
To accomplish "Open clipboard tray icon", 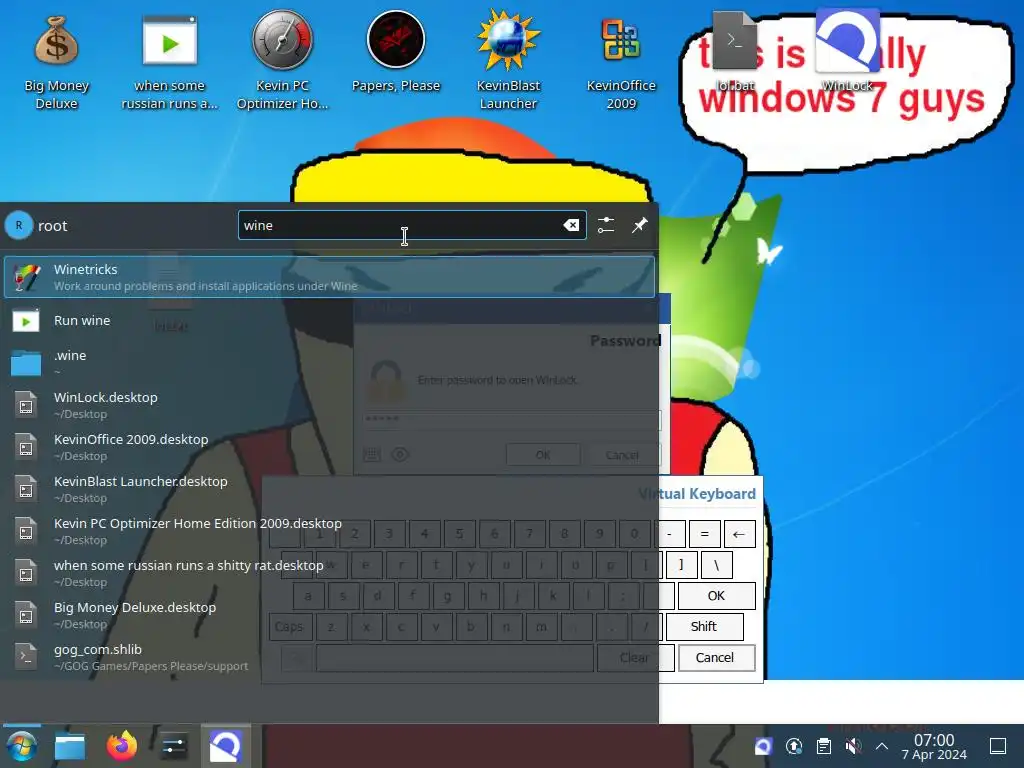I will (824, 746).
